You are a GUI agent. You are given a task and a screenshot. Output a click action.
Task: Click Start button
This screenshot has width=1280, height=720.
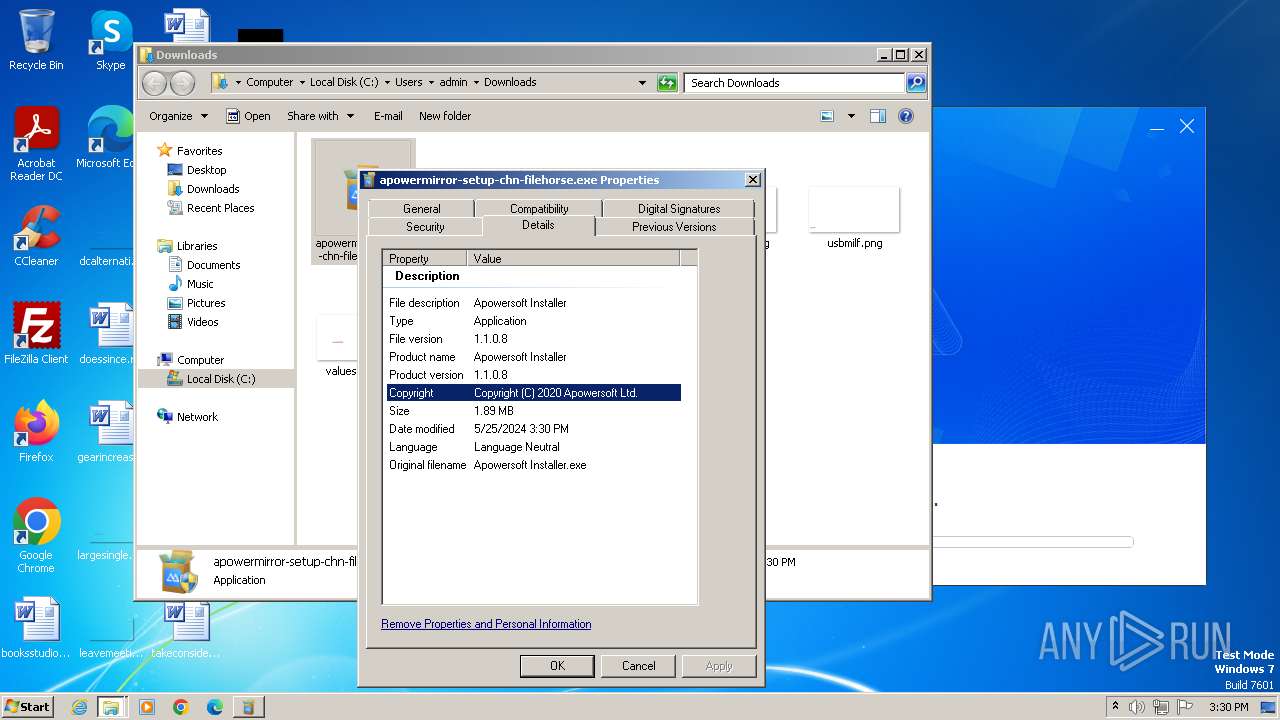(x=28, y=707)
